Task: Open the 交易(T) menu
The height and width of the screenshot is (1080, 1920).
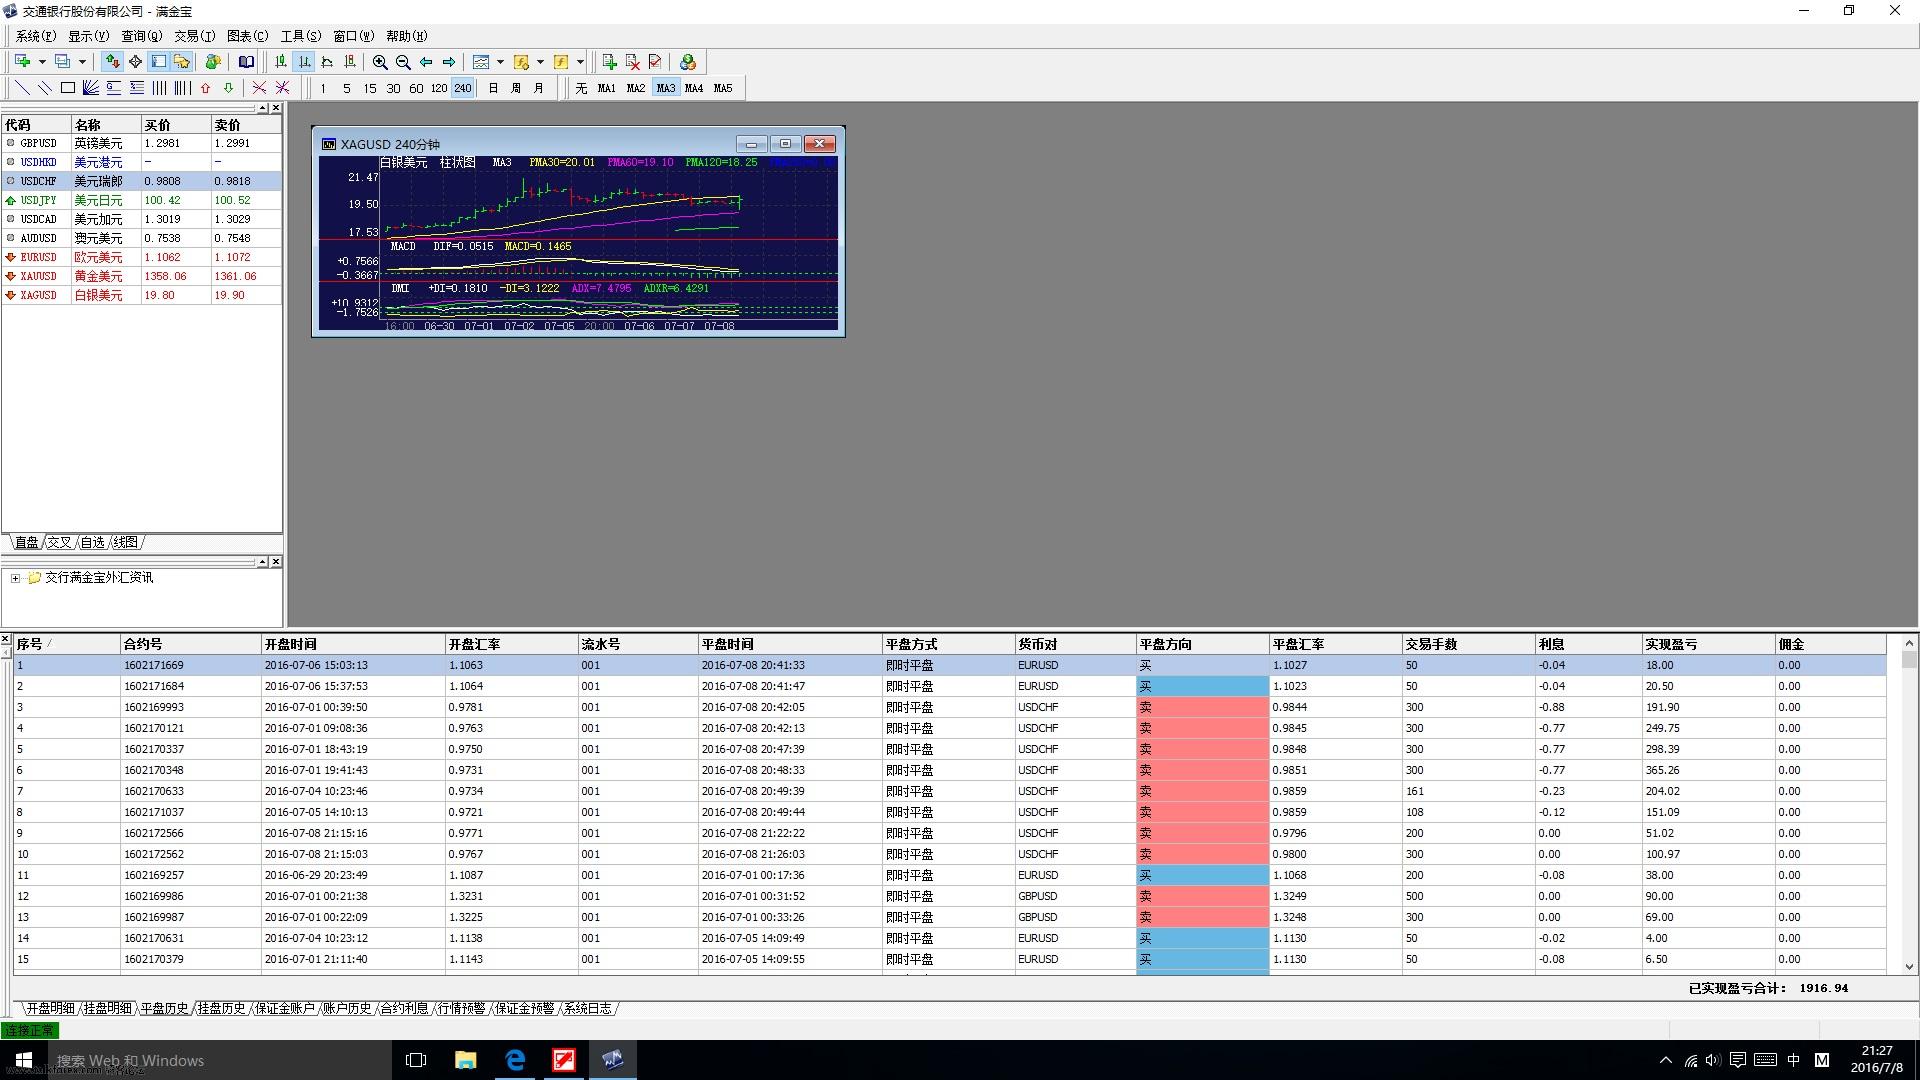Action: [194, 36]
